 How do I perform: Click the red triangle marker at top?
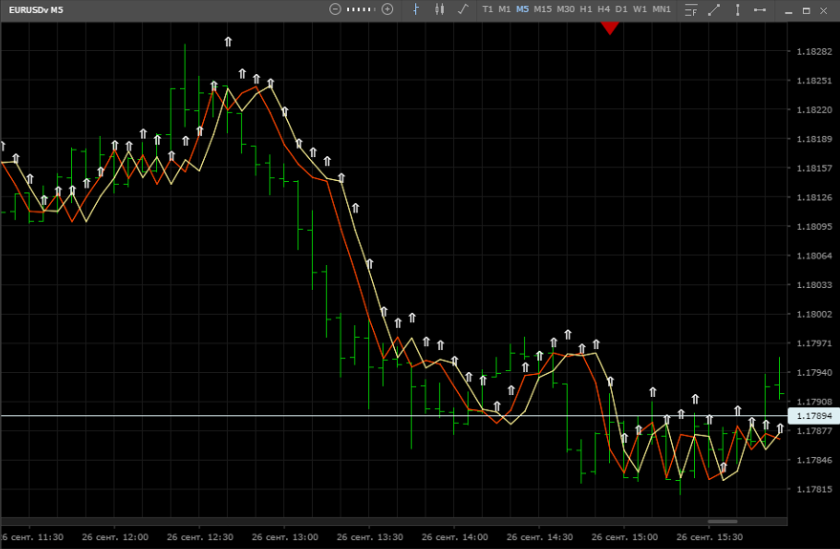click(x=610, y=28)
